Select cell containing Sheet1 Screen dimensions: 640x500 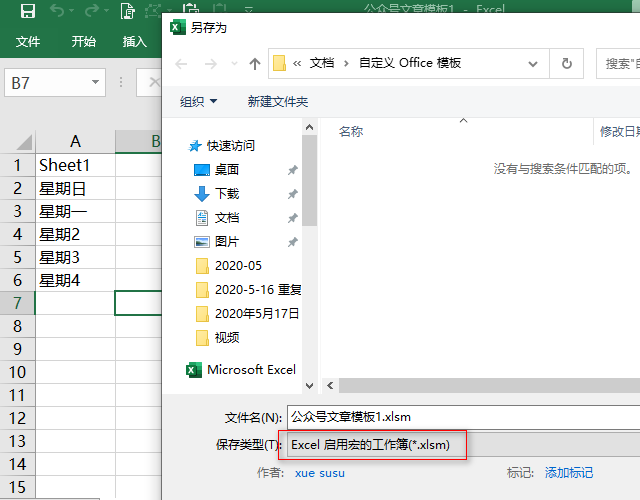click(x=75, y=165)
